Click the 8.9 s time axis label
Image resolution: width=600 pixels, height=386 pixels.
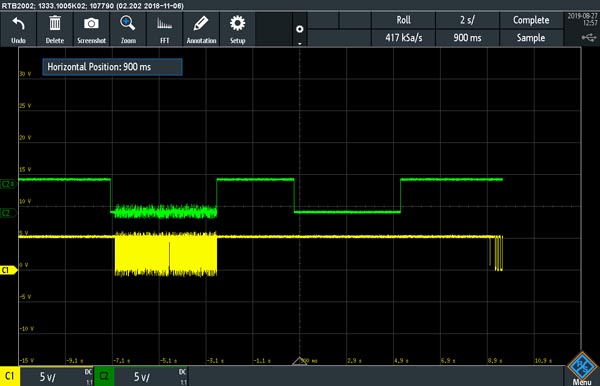point(495,361)
